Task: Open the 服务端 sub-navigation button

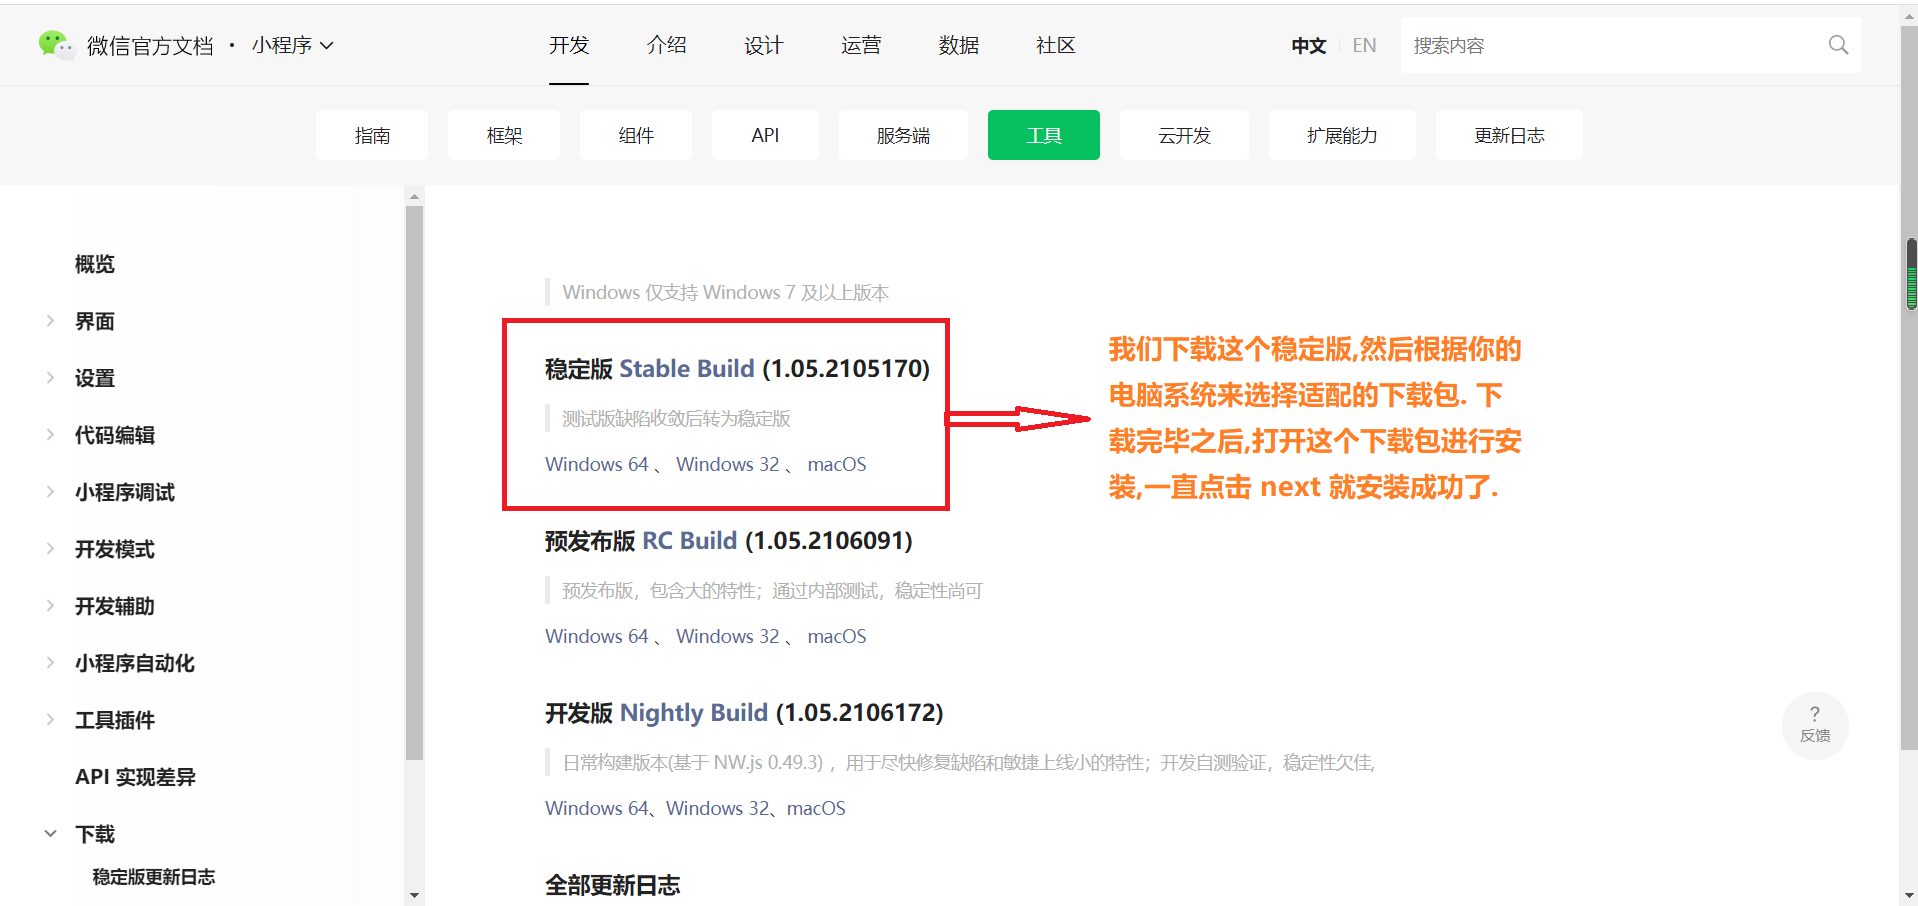Action: (903, 135)
